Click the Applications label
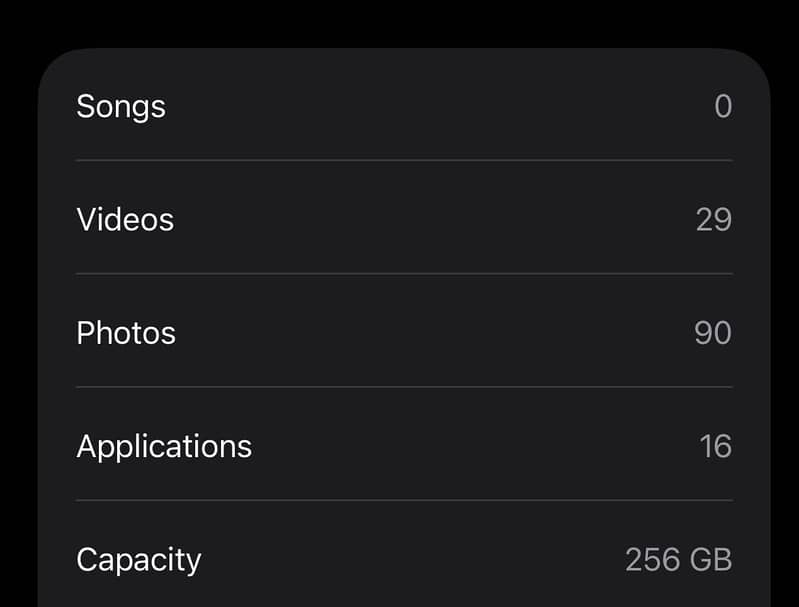Screen dimensions: 799x607 click(164, 445)
